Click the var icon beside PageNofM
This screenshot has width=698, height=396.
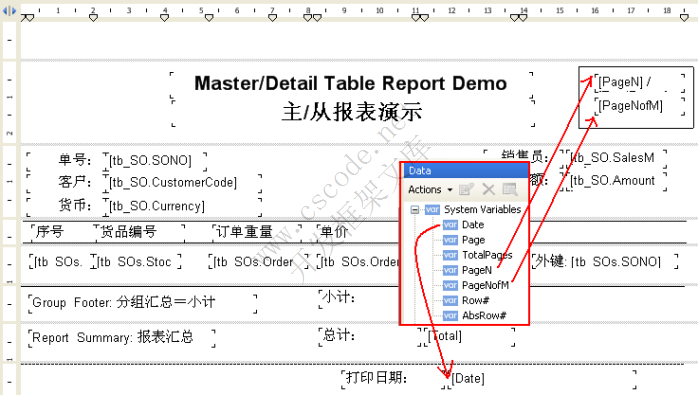(450, 285)
